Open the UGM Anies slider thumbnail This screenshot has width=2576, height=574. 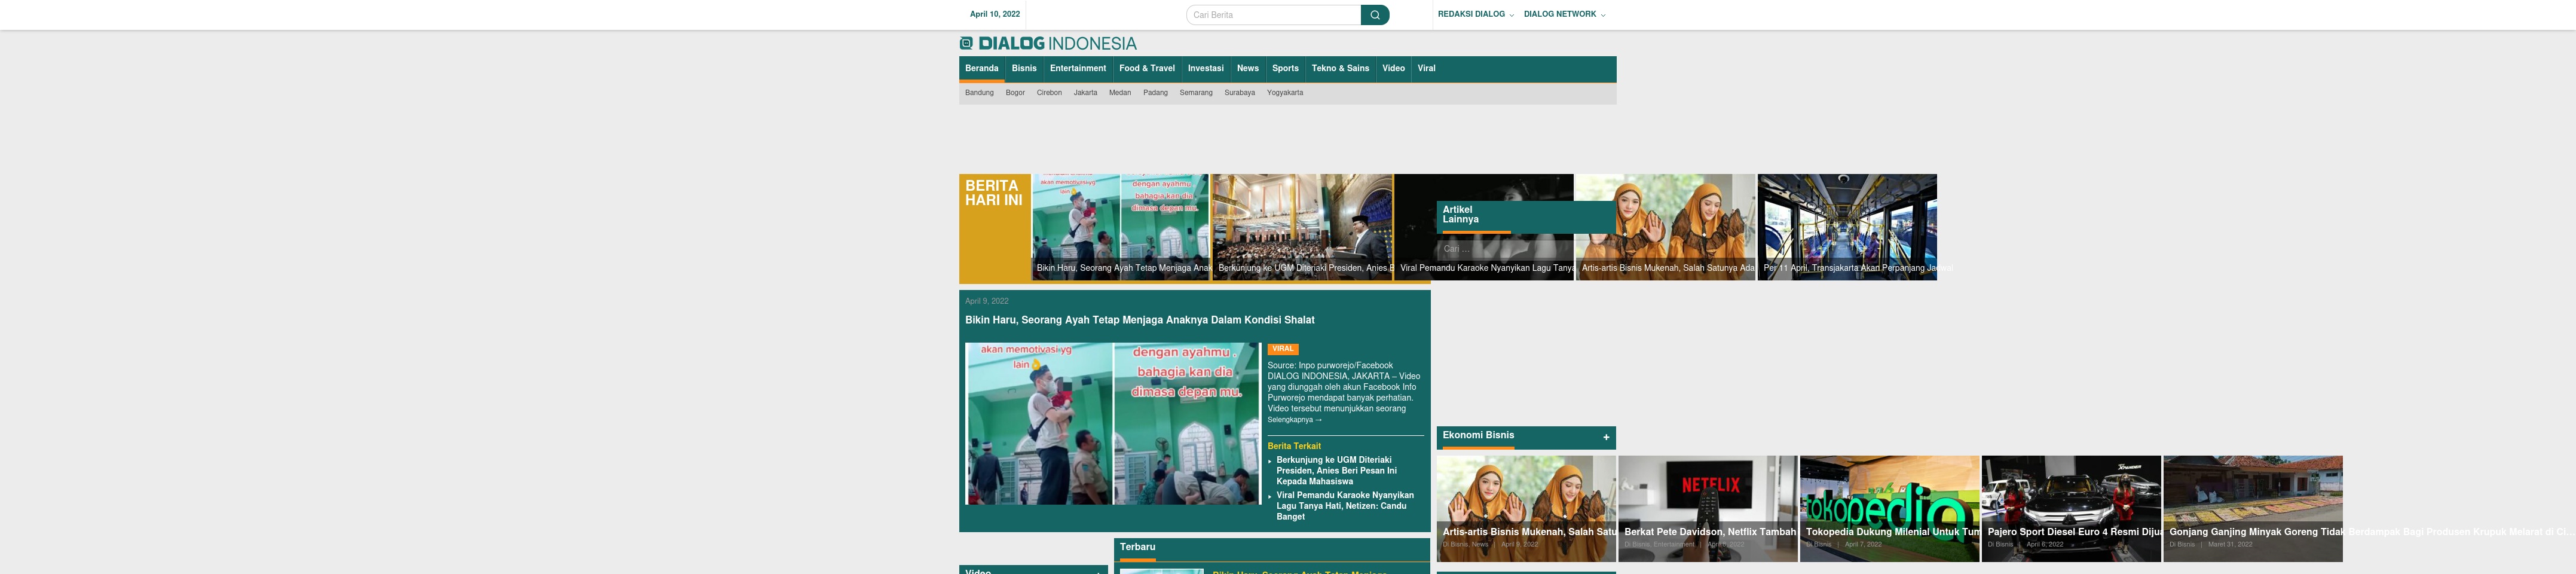pyautogui.click(x=1302, y=227)
